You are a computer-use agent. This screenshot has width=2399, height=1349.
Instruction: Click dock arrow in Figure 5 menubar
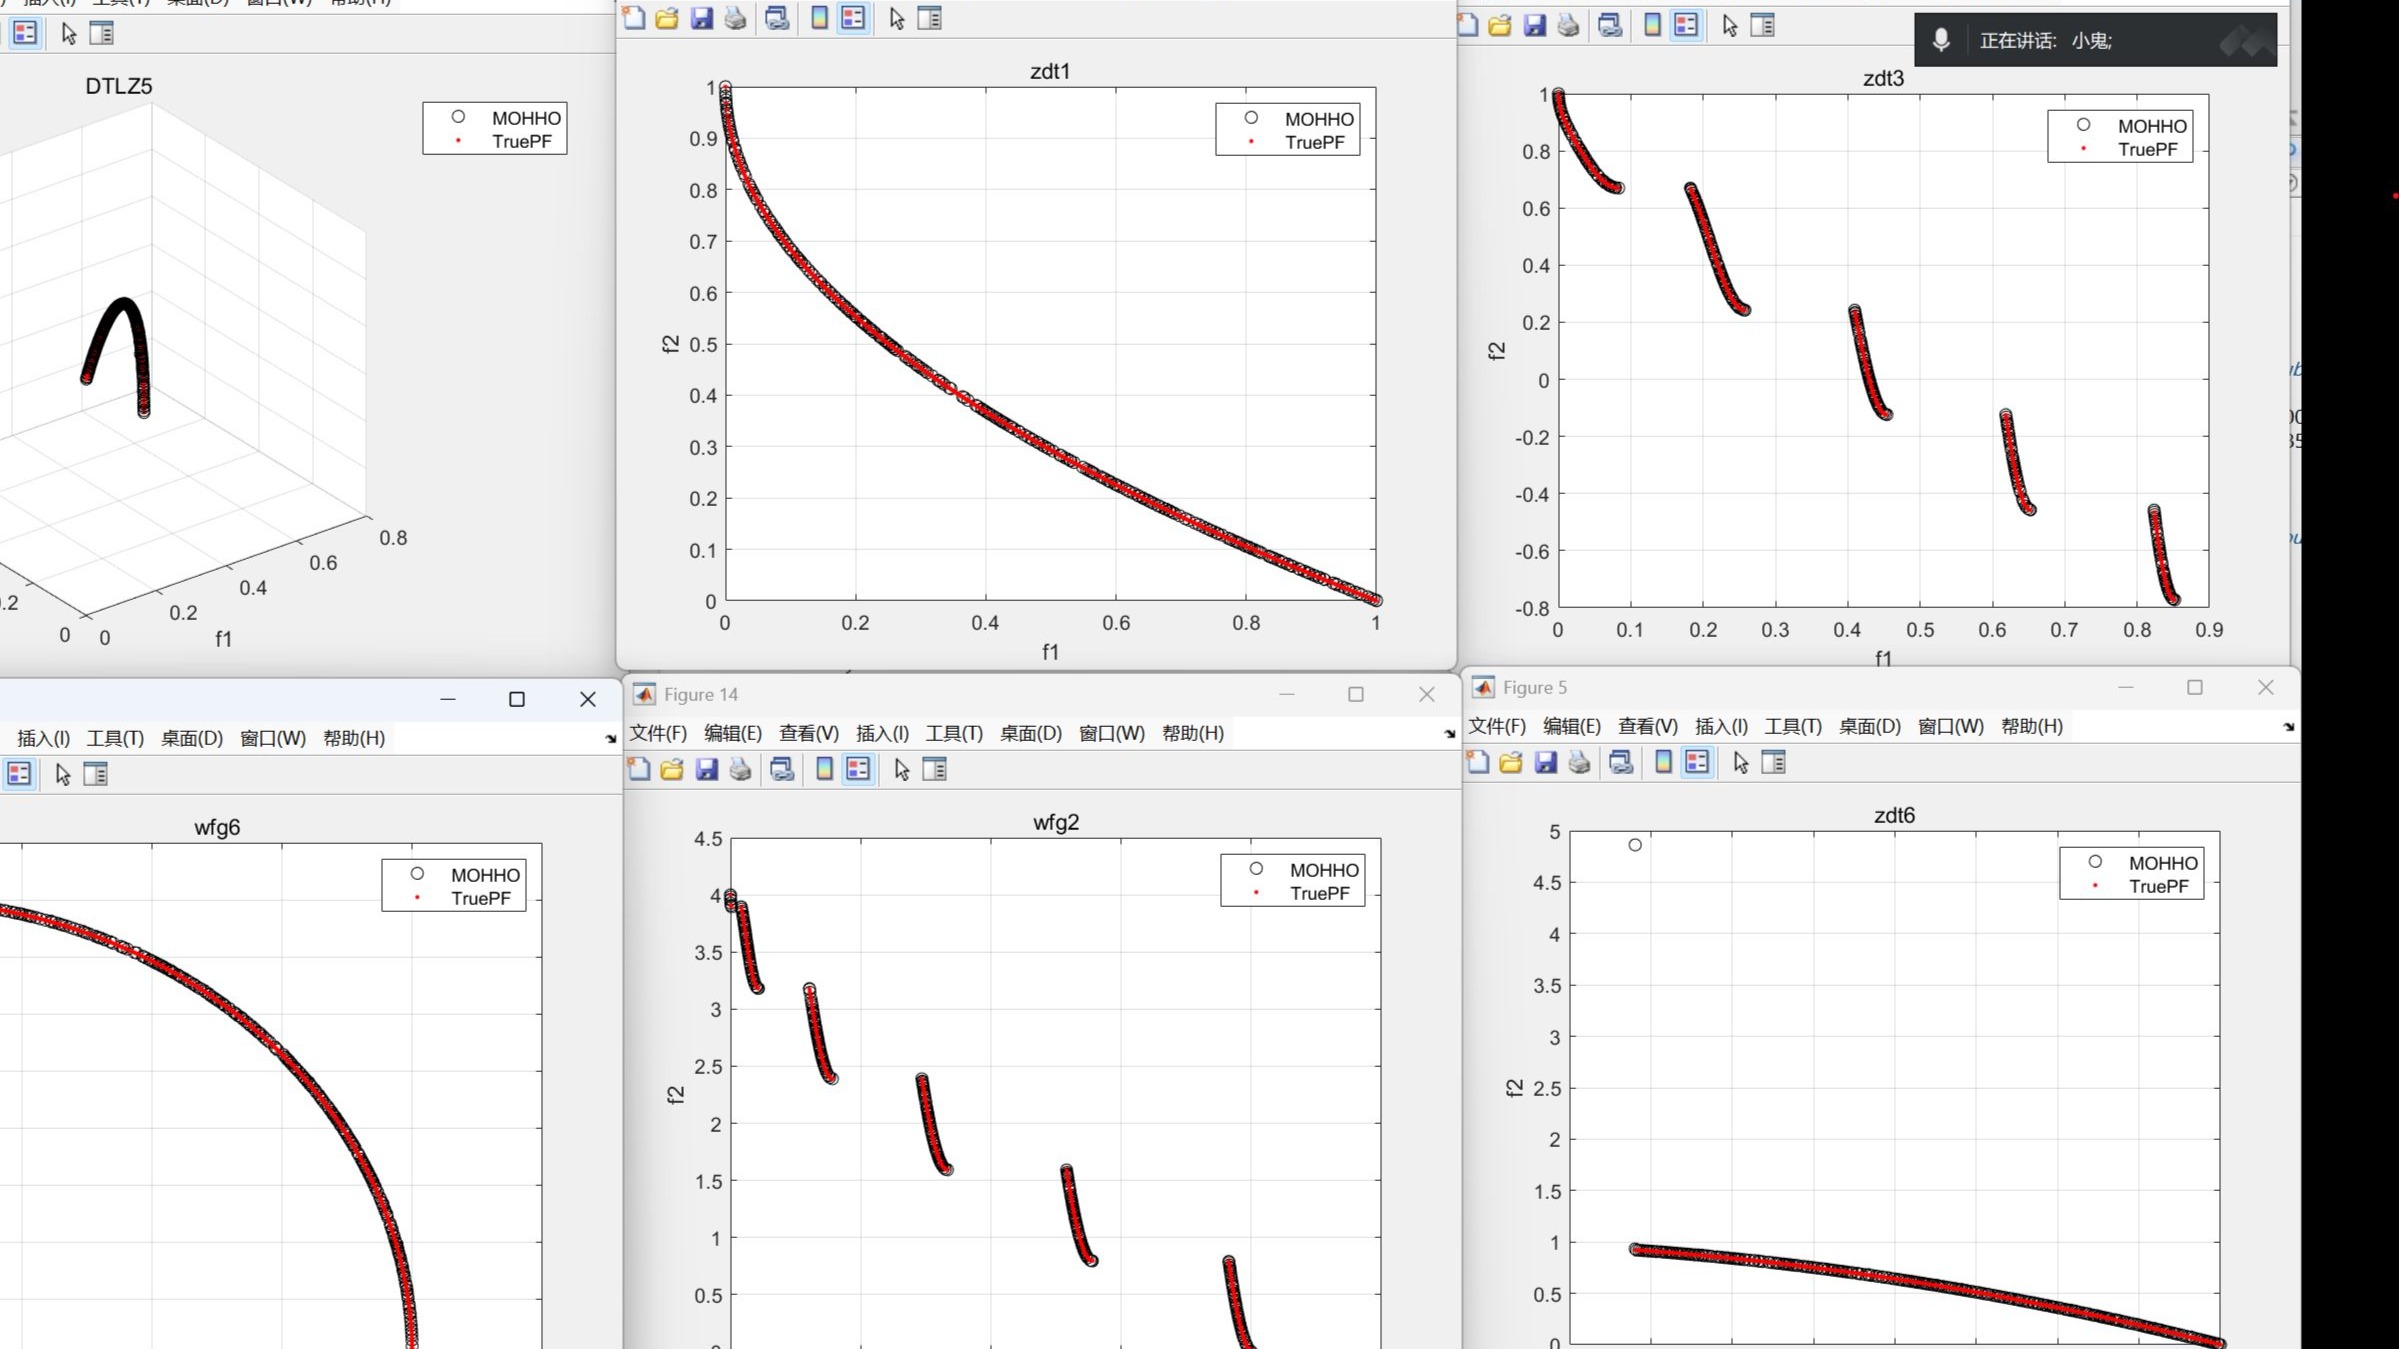pyautogui.click(x=2288, y=727)
